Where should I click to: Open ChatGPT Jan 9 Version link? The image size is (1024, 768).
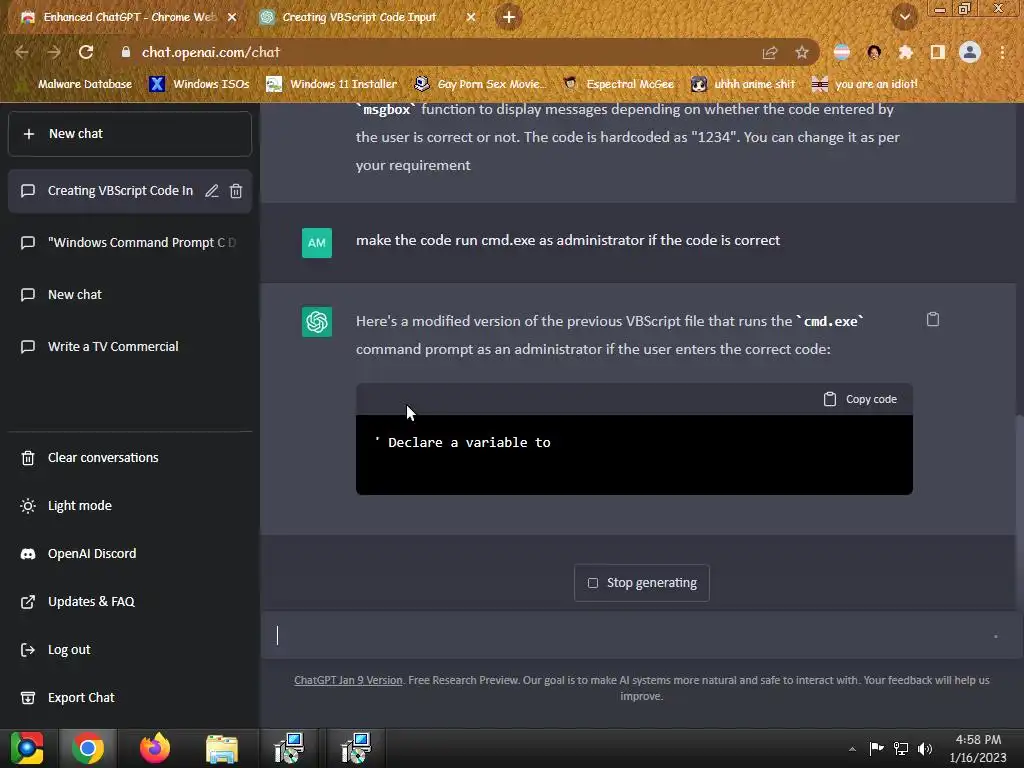pos(348,680)
